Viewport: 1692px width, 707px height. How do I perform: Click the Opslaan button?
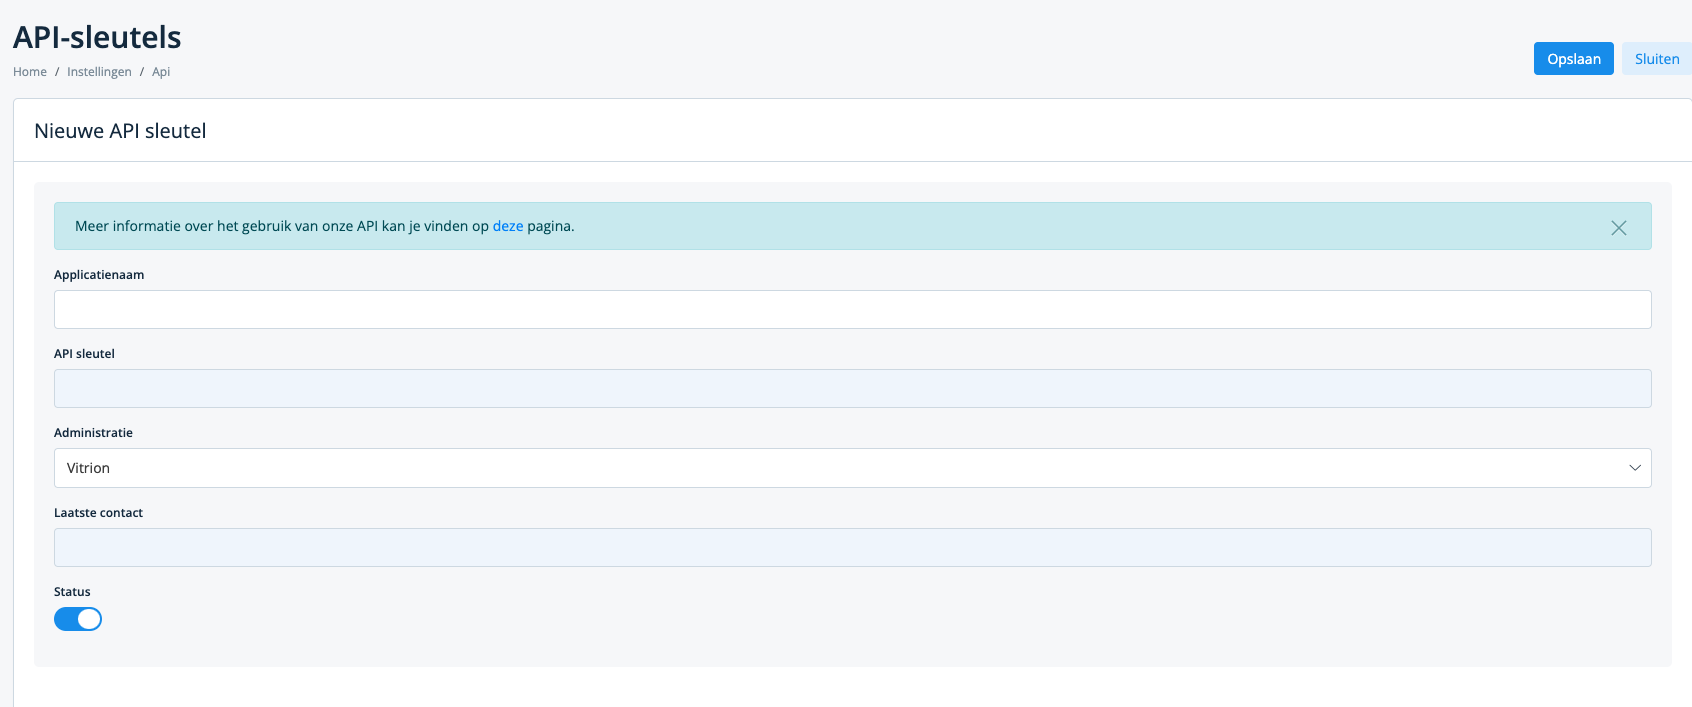pyautogui.click(x=1573, y=59)
